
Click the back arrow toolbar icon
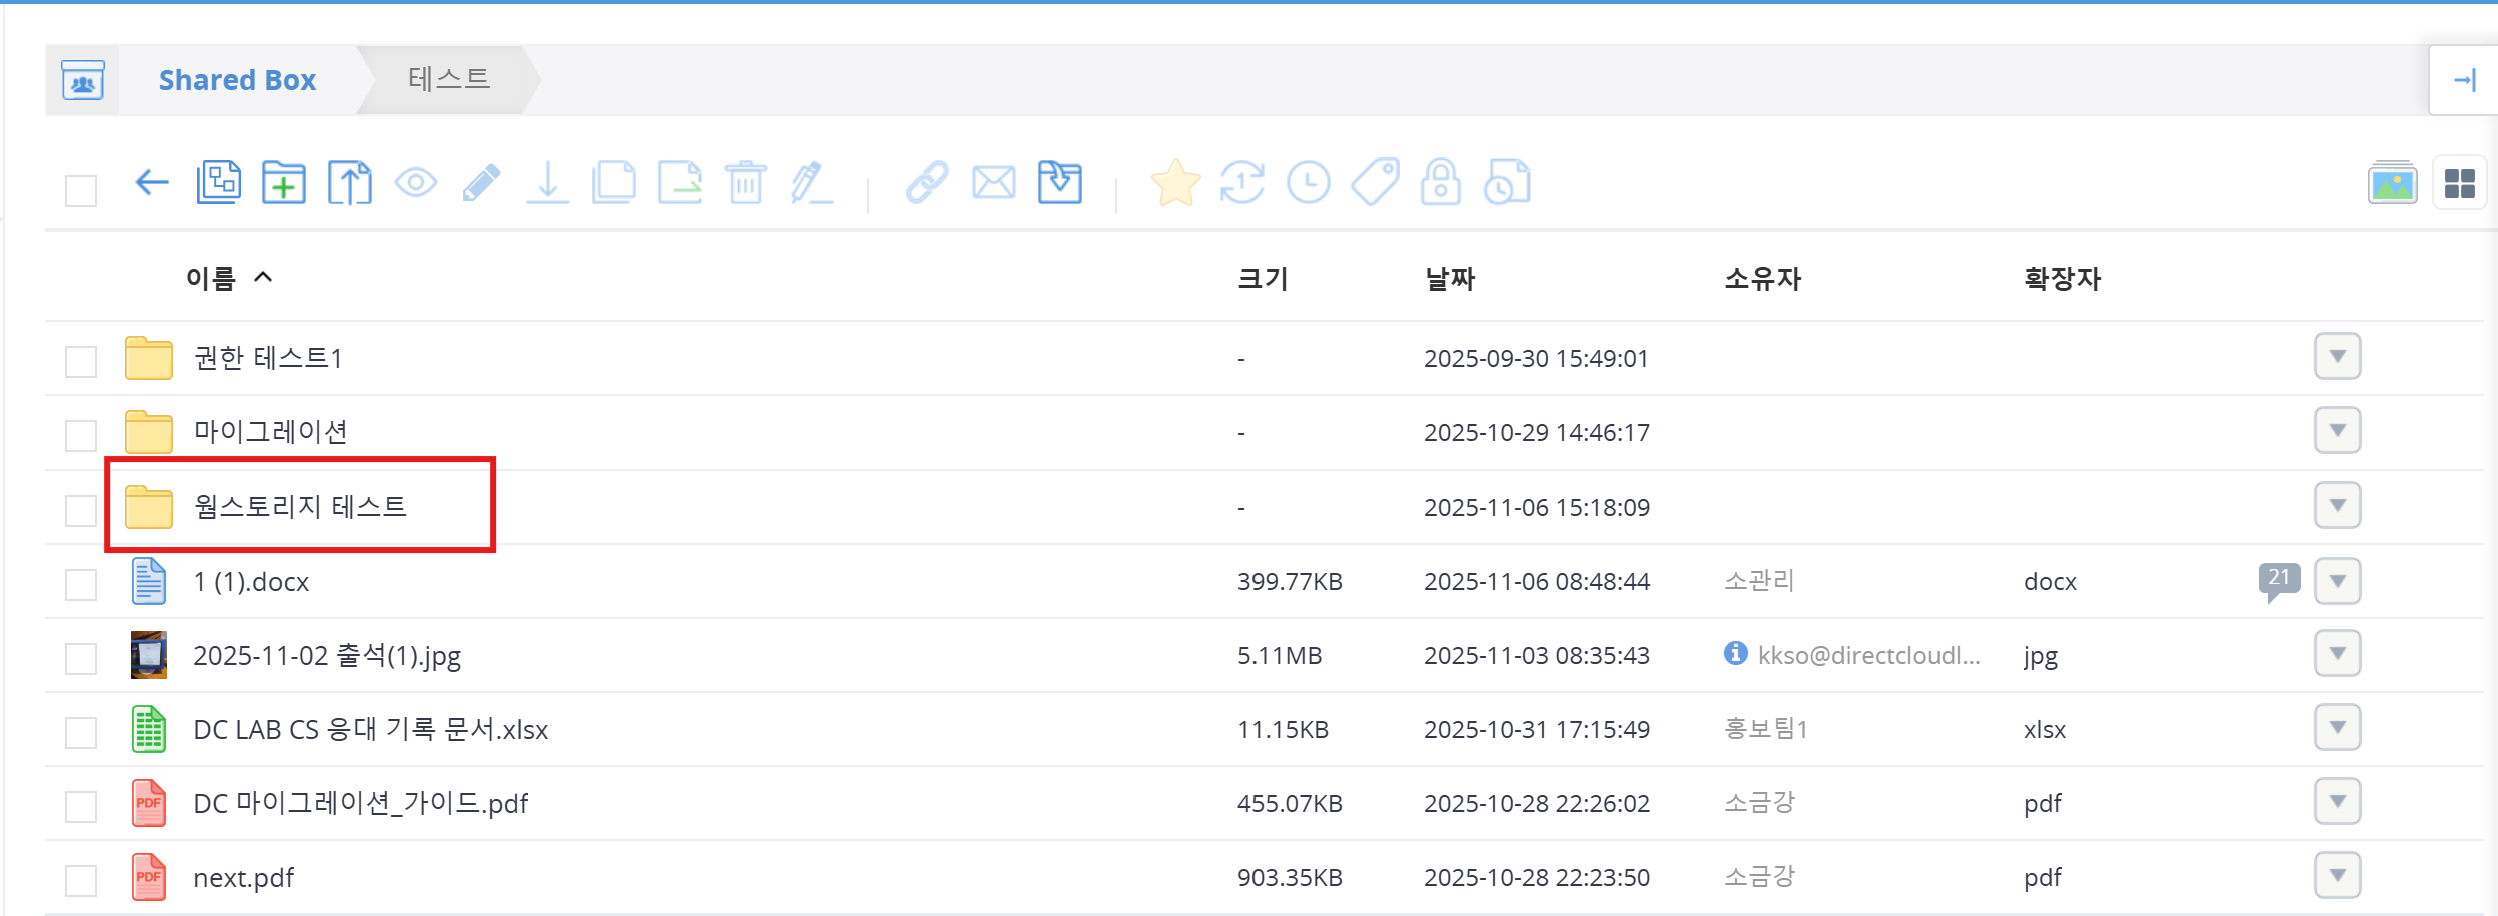click(x=152, y=183)
